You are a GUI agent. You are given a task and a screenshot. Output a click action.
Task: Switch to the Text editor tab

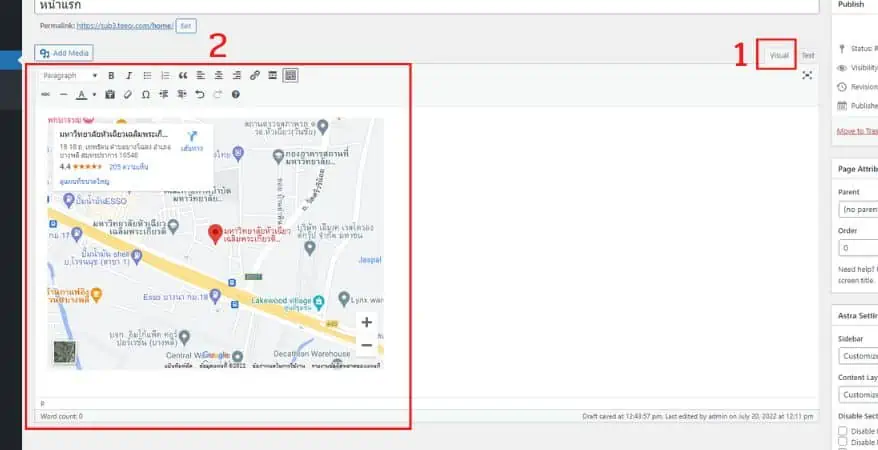point(807,55)
